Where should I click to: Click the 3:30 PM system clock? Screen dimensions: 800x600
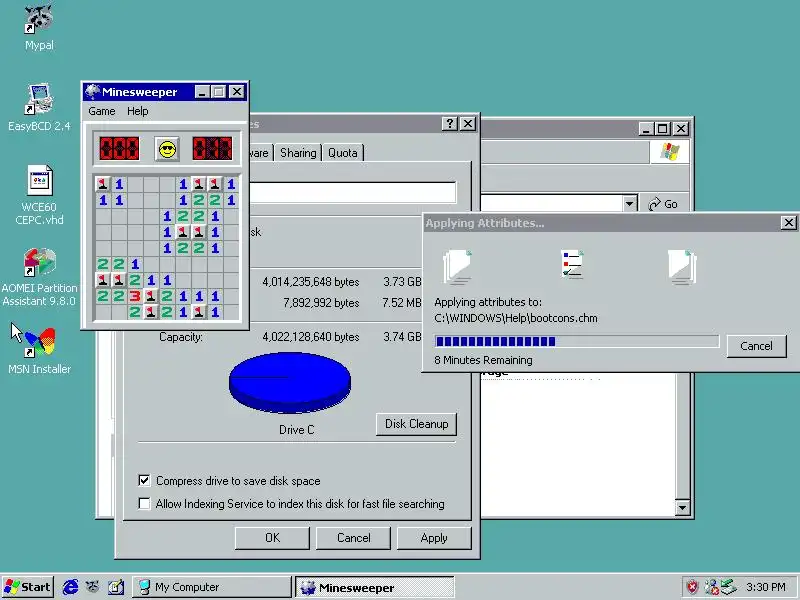point(765,587)
